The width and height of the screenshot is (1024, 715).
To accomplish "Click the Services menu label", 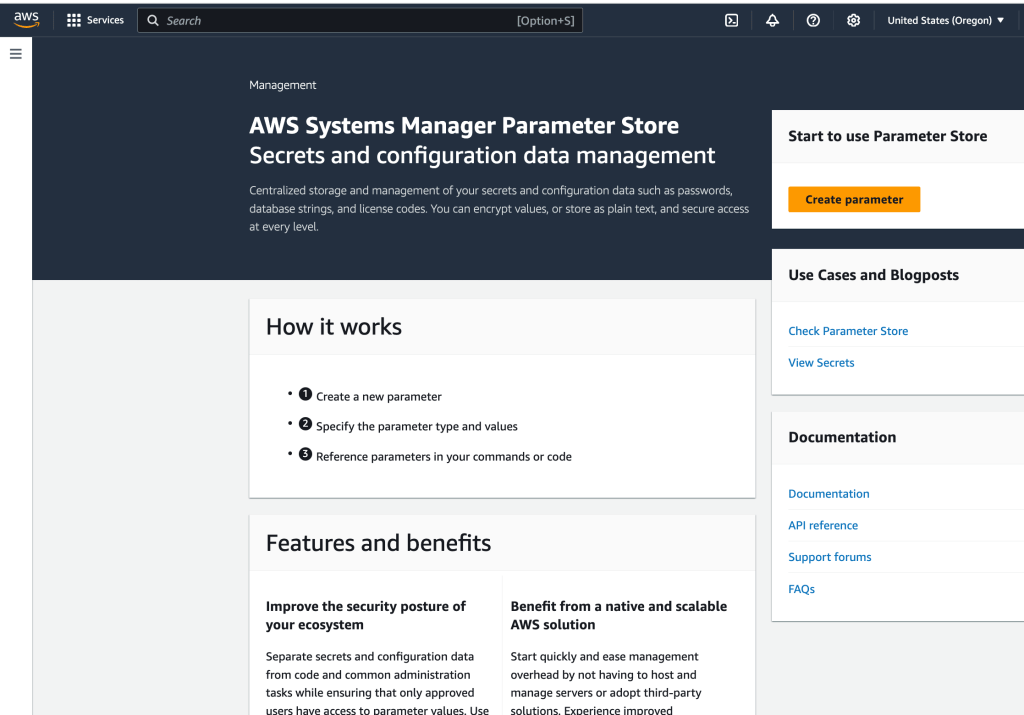I will point(105,20).
